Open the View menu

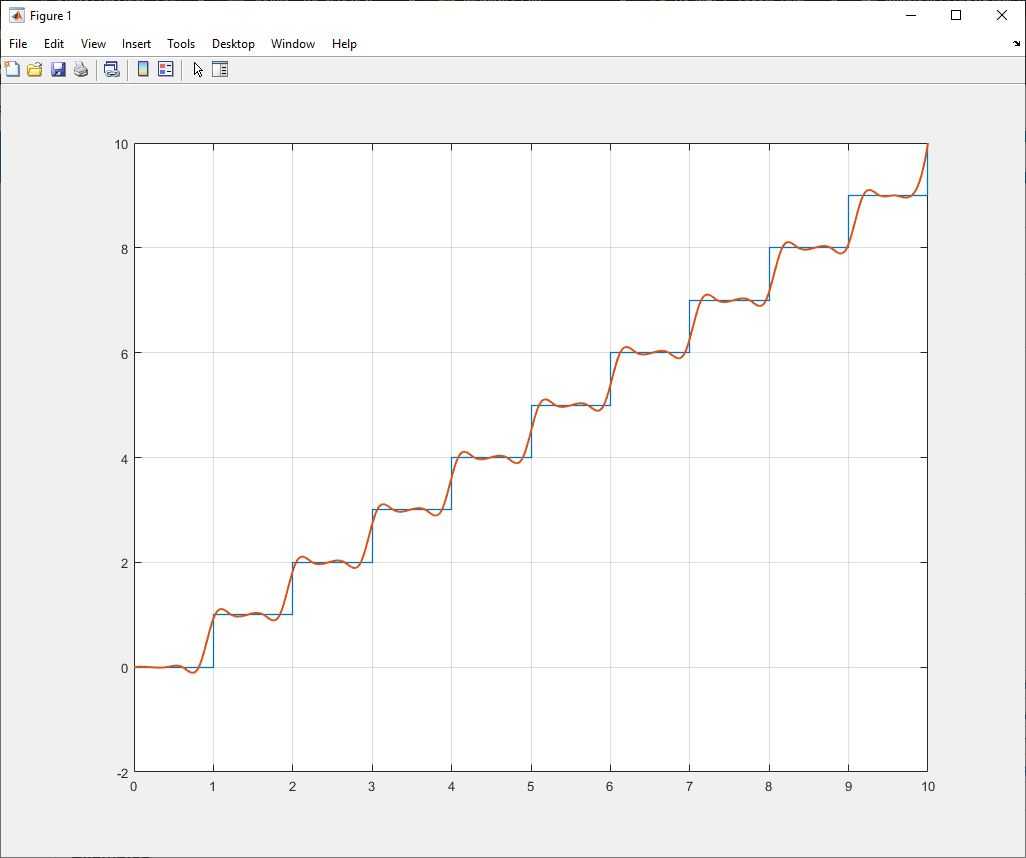93,44
